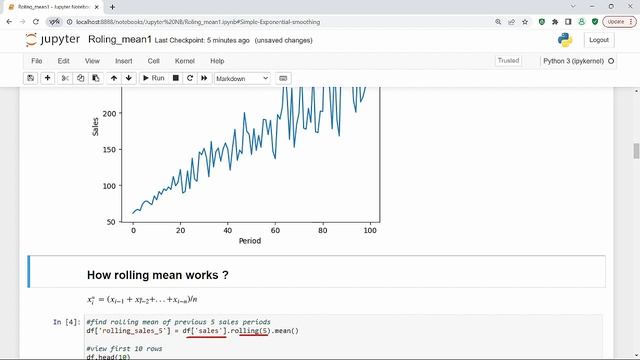This screenshot has width=640, height=360.
Task: Go forward in browser history
Action: click(22, 22)
